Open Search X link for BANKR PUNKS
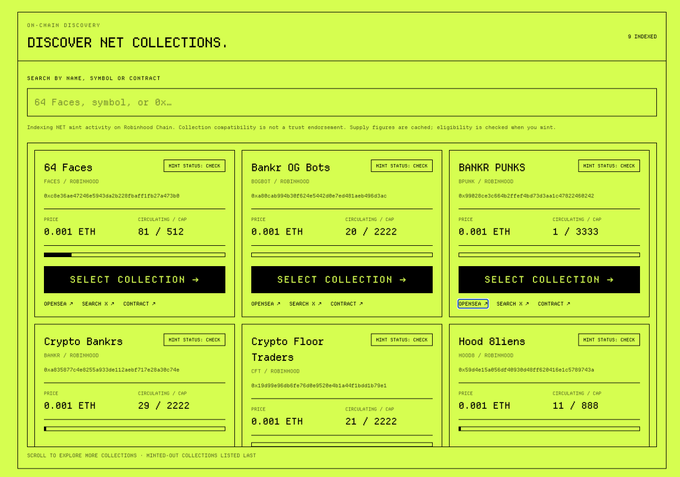This screenshot has width=680, height=477. click(513, 304)
